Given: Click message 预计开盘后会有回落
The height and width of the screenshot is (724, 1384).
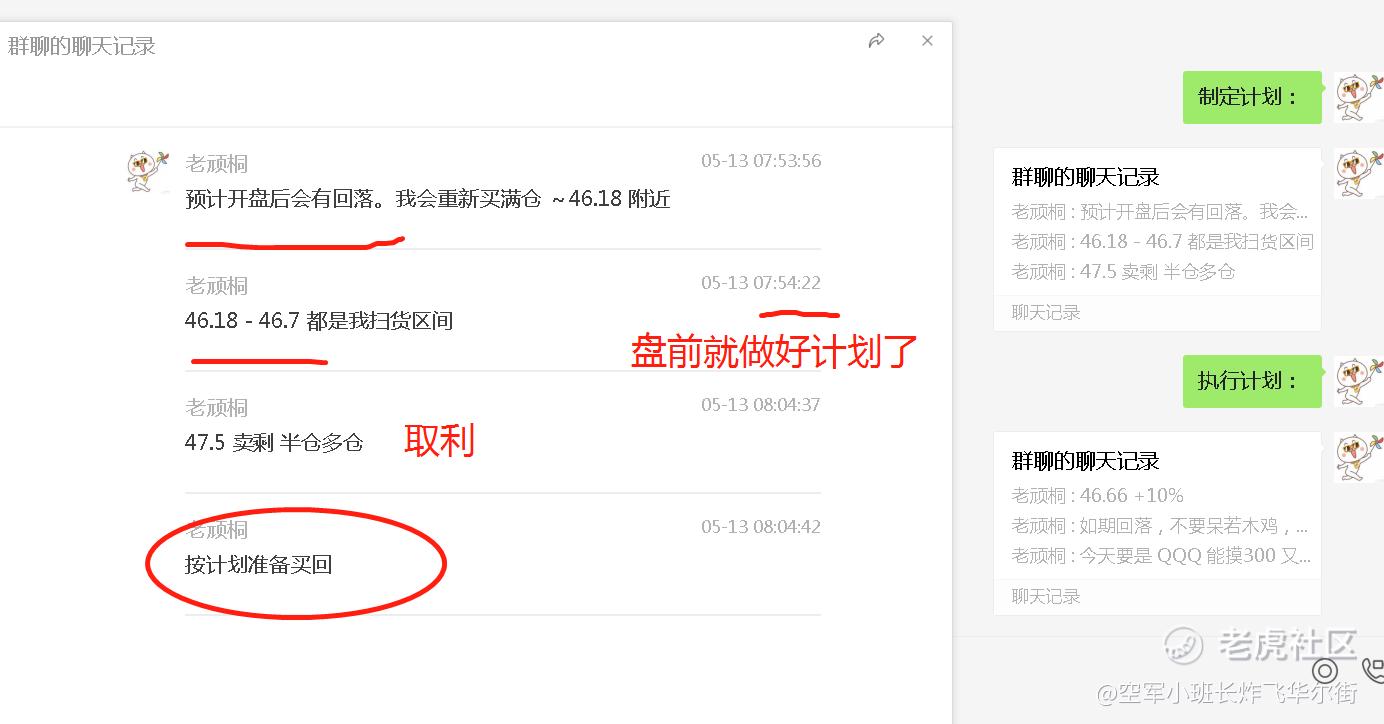Looking at the screenshot, I should click(x=427, y=199).
